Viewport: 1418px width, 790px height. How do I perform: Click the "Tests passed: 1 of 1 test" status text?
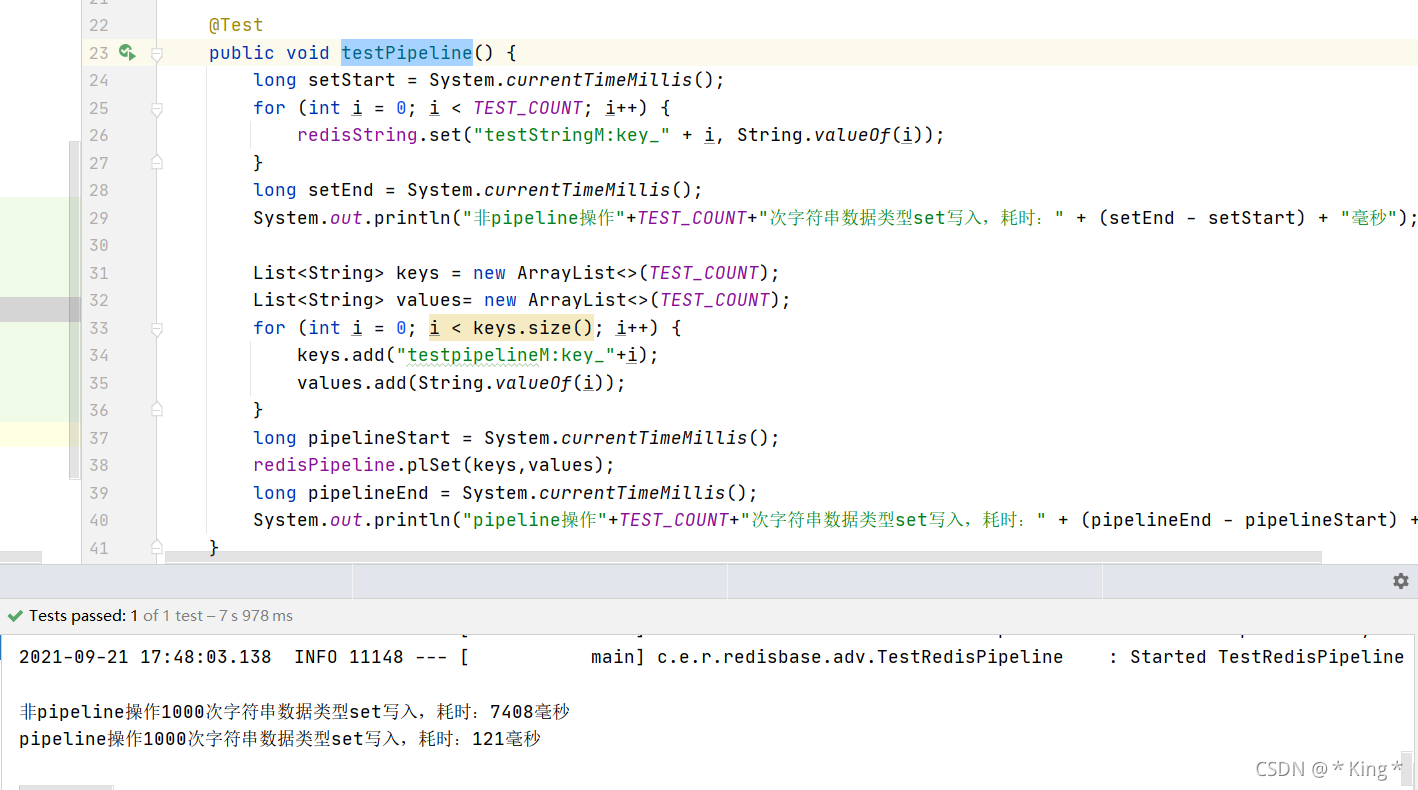tap(117, 616)
